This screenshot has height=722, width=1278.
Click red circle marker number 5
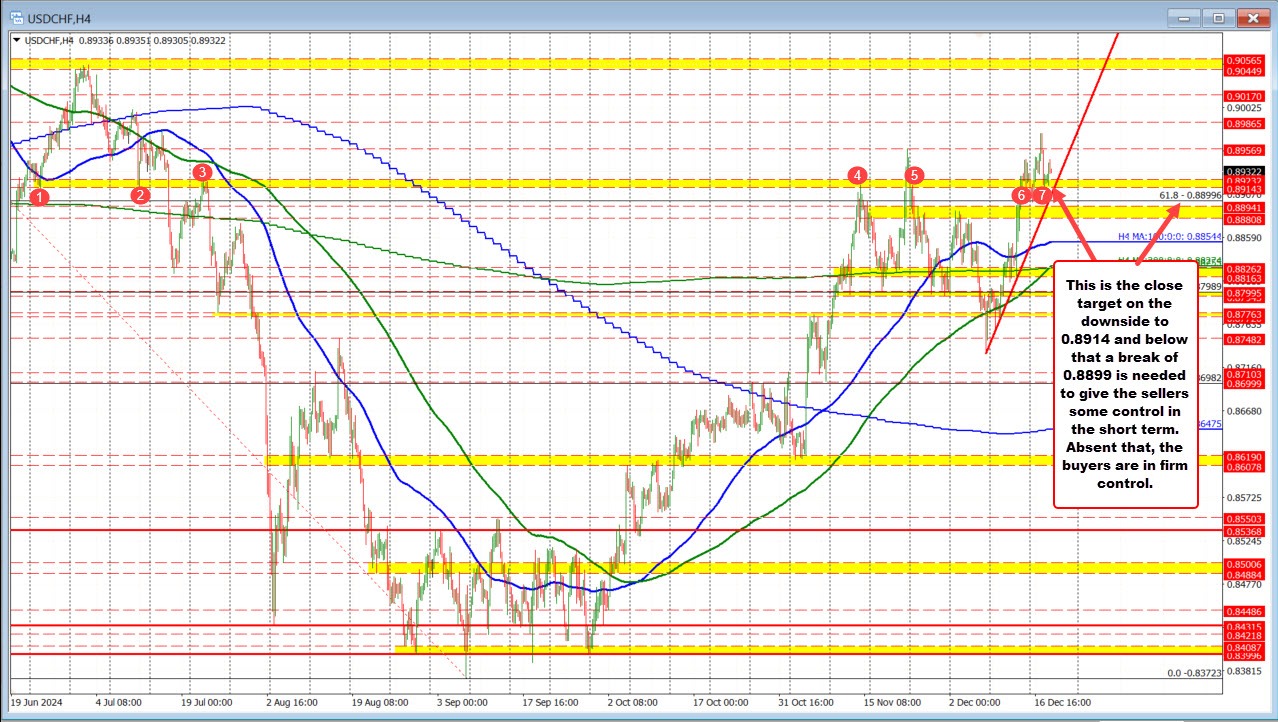tap(913, 176)
